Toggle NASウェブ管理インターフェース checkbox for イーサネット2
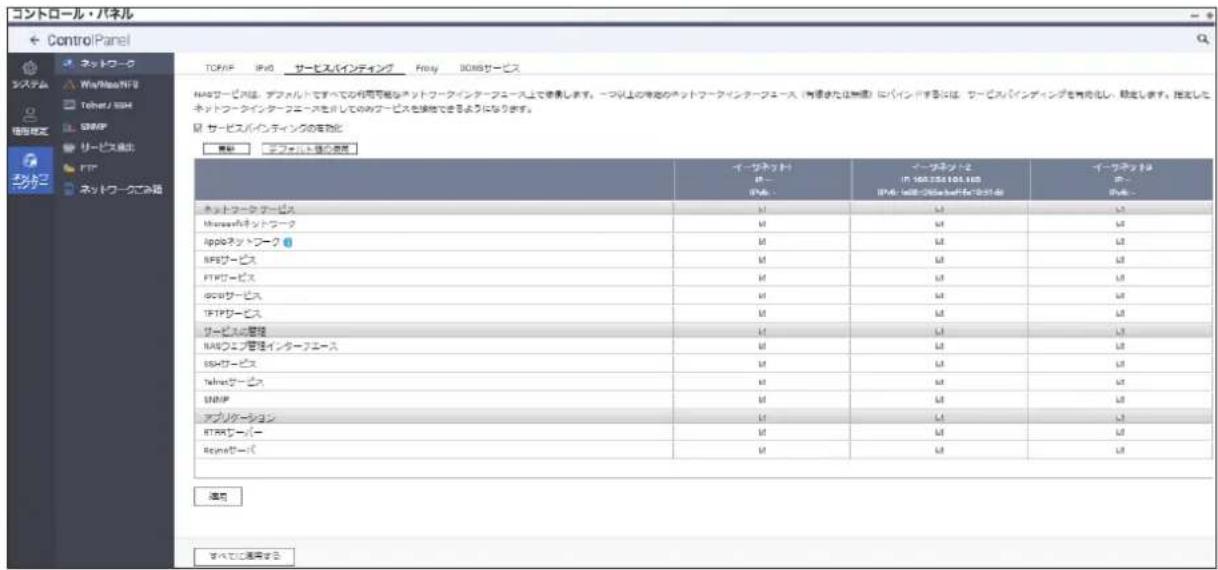1218x570 pixels. point(940,346)
